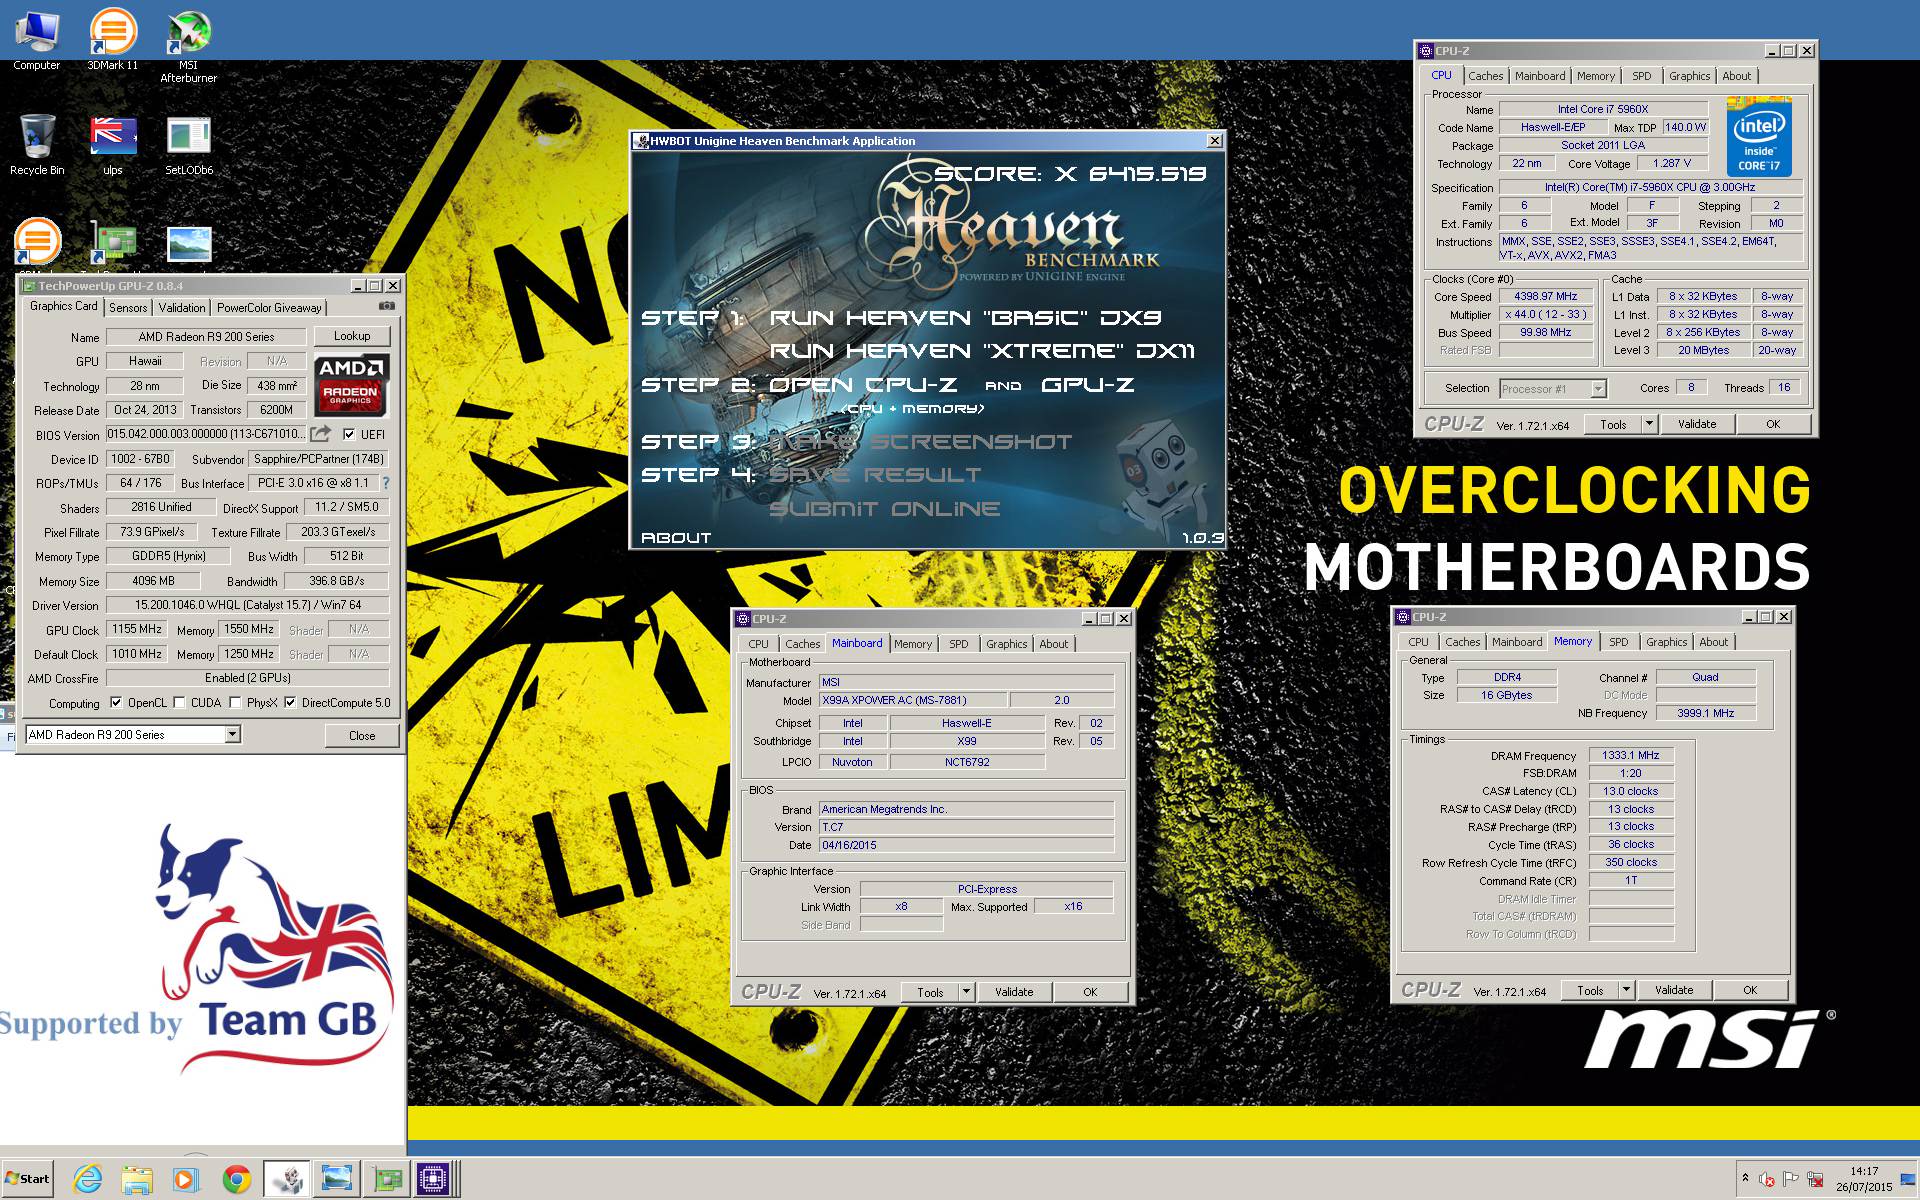Screen dimensions: 1920x1200
Task: Click the GPU-Z screenshot camera icon
Action: coord(387,306)
